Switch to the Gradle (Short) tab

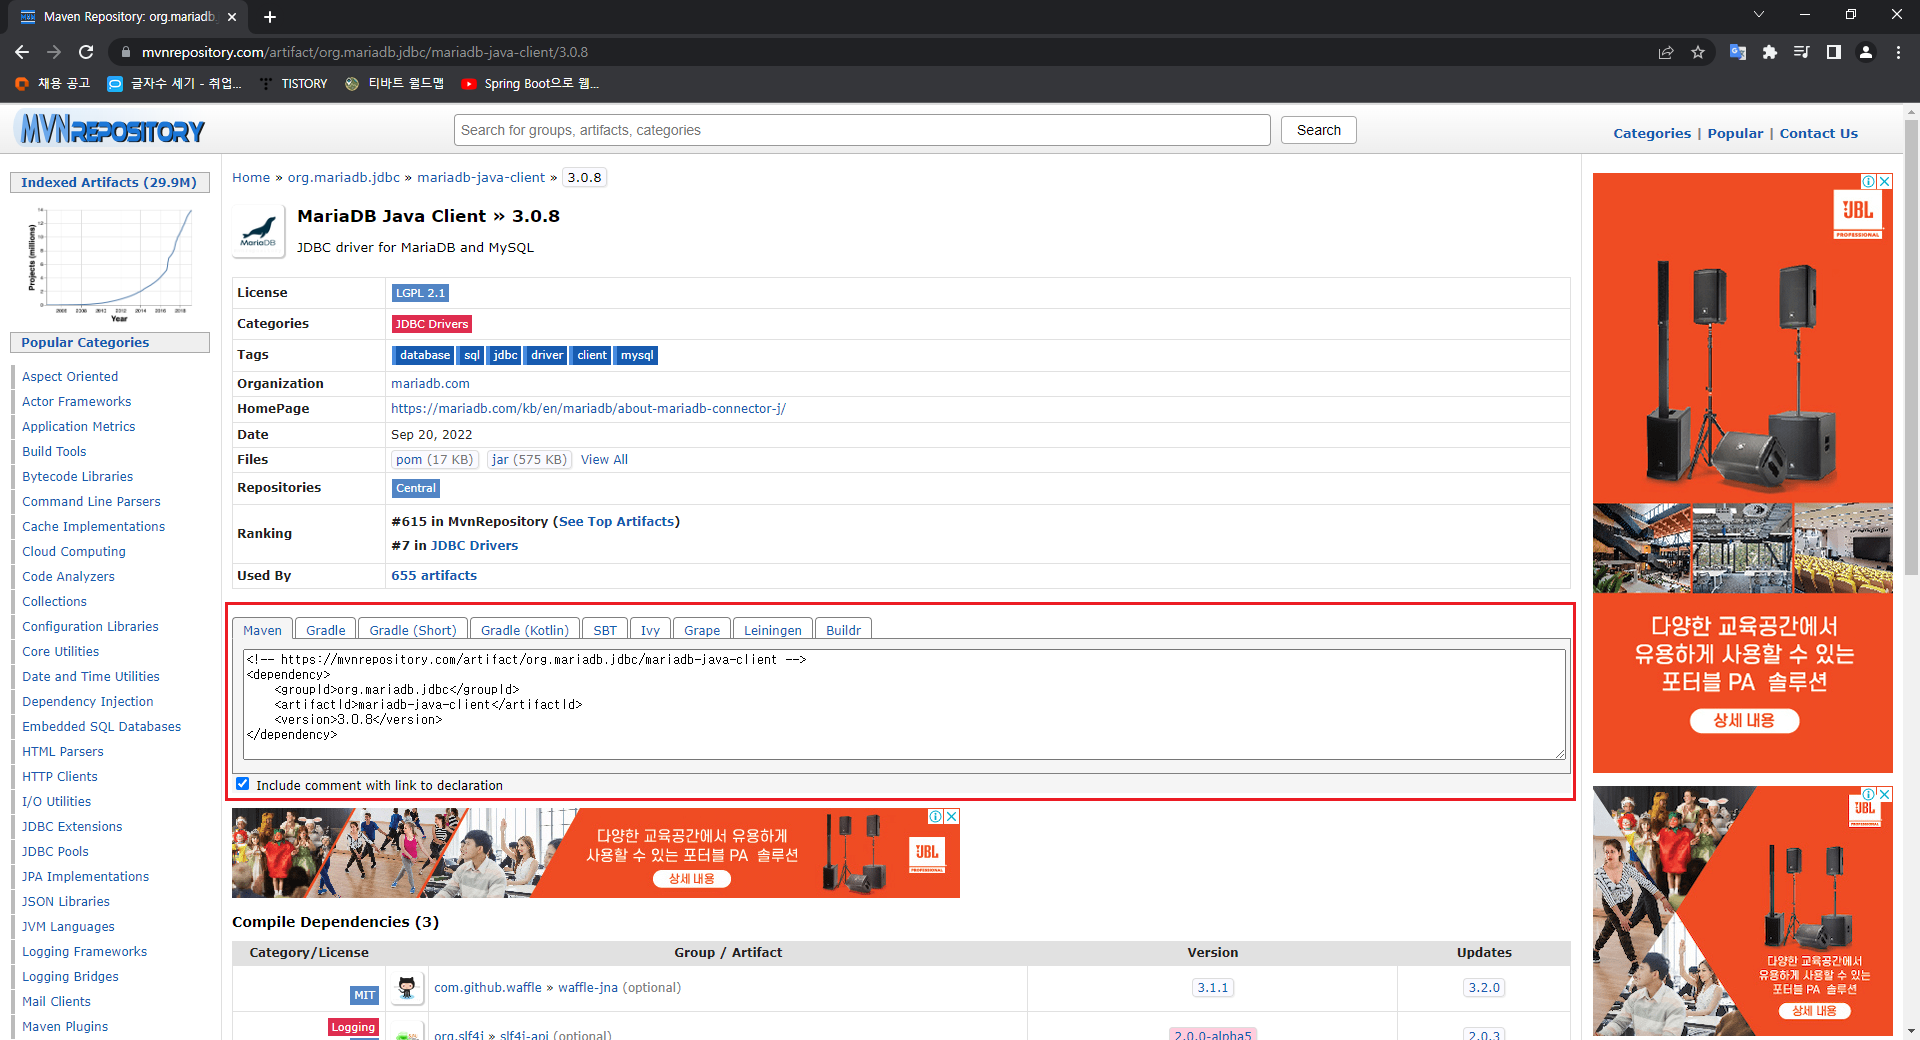[412, 630]
